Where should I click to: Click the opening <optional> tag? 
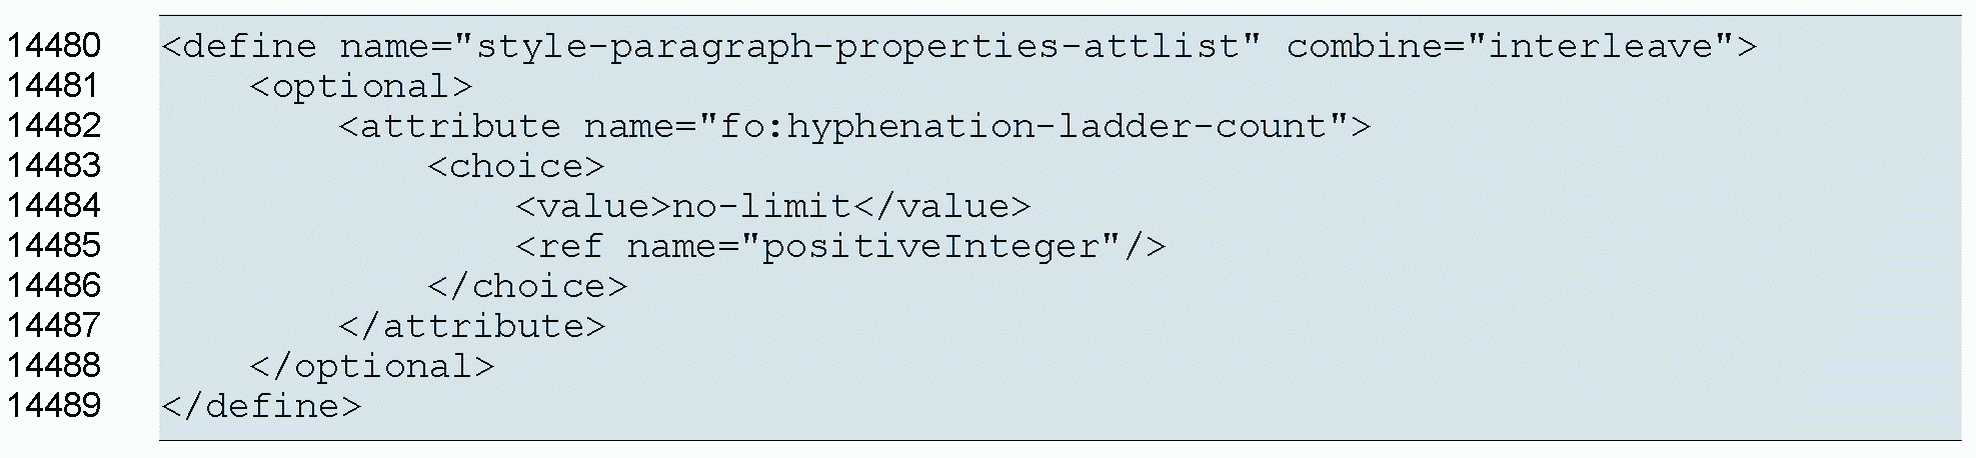click(x=361, y=86)
